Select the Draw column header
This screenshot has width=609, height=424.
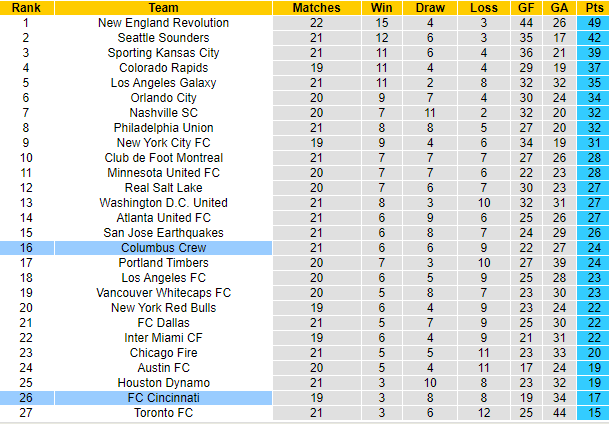pos(429,8)
